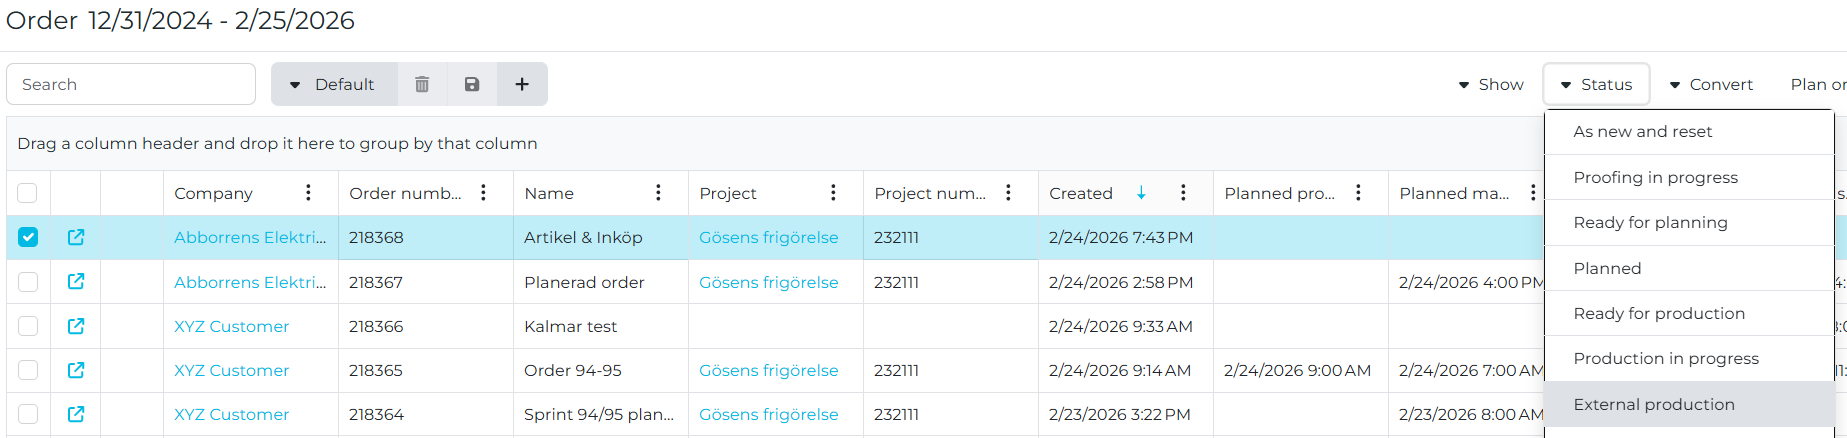The height and width of the screenshot is (438, 1847).
Task: Open the Gösens frigörelse project link for order 218367
Action: pyautogui.click(x=768, y=282)
